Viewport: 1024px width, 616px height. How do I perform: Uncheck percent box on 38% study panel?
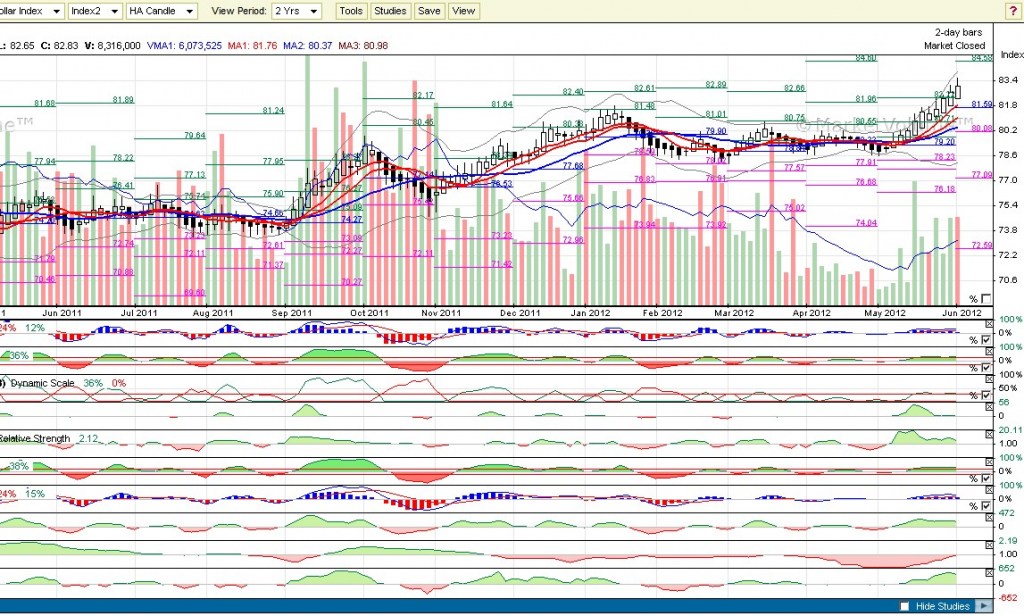coord(986,478)
